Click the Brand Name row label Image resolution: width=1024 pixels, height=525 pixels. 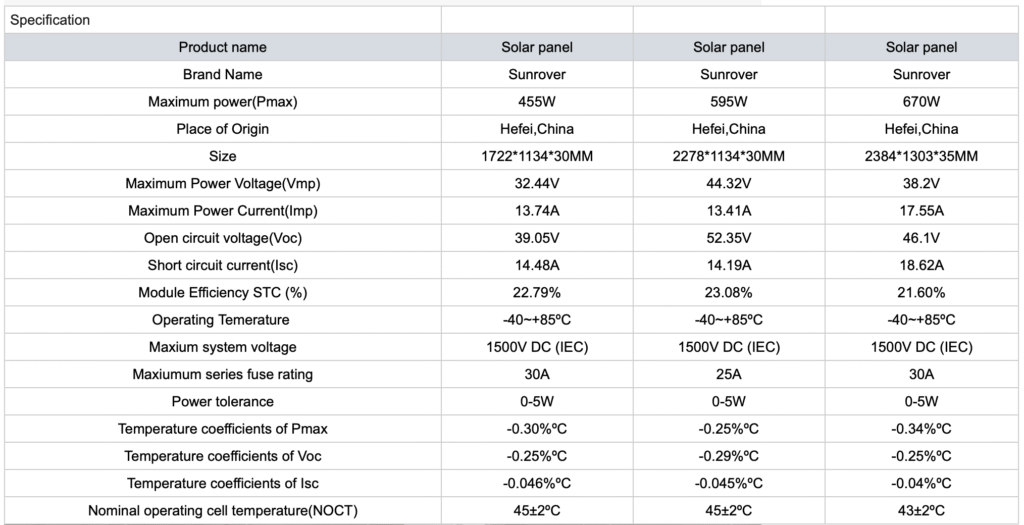pyautogui.click(x=223, y=74)
